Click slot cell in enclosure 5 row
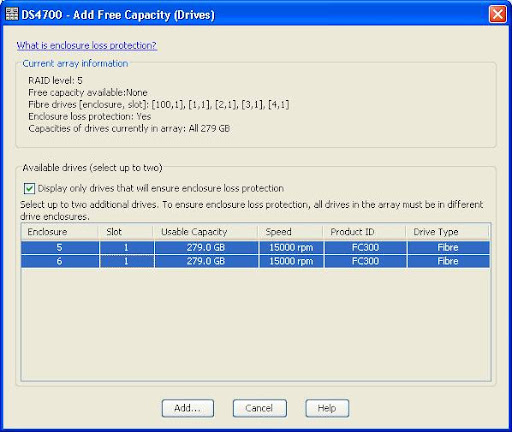Image resolution: width=512 pixels, height=432 pixels. [x=127, y=248]
